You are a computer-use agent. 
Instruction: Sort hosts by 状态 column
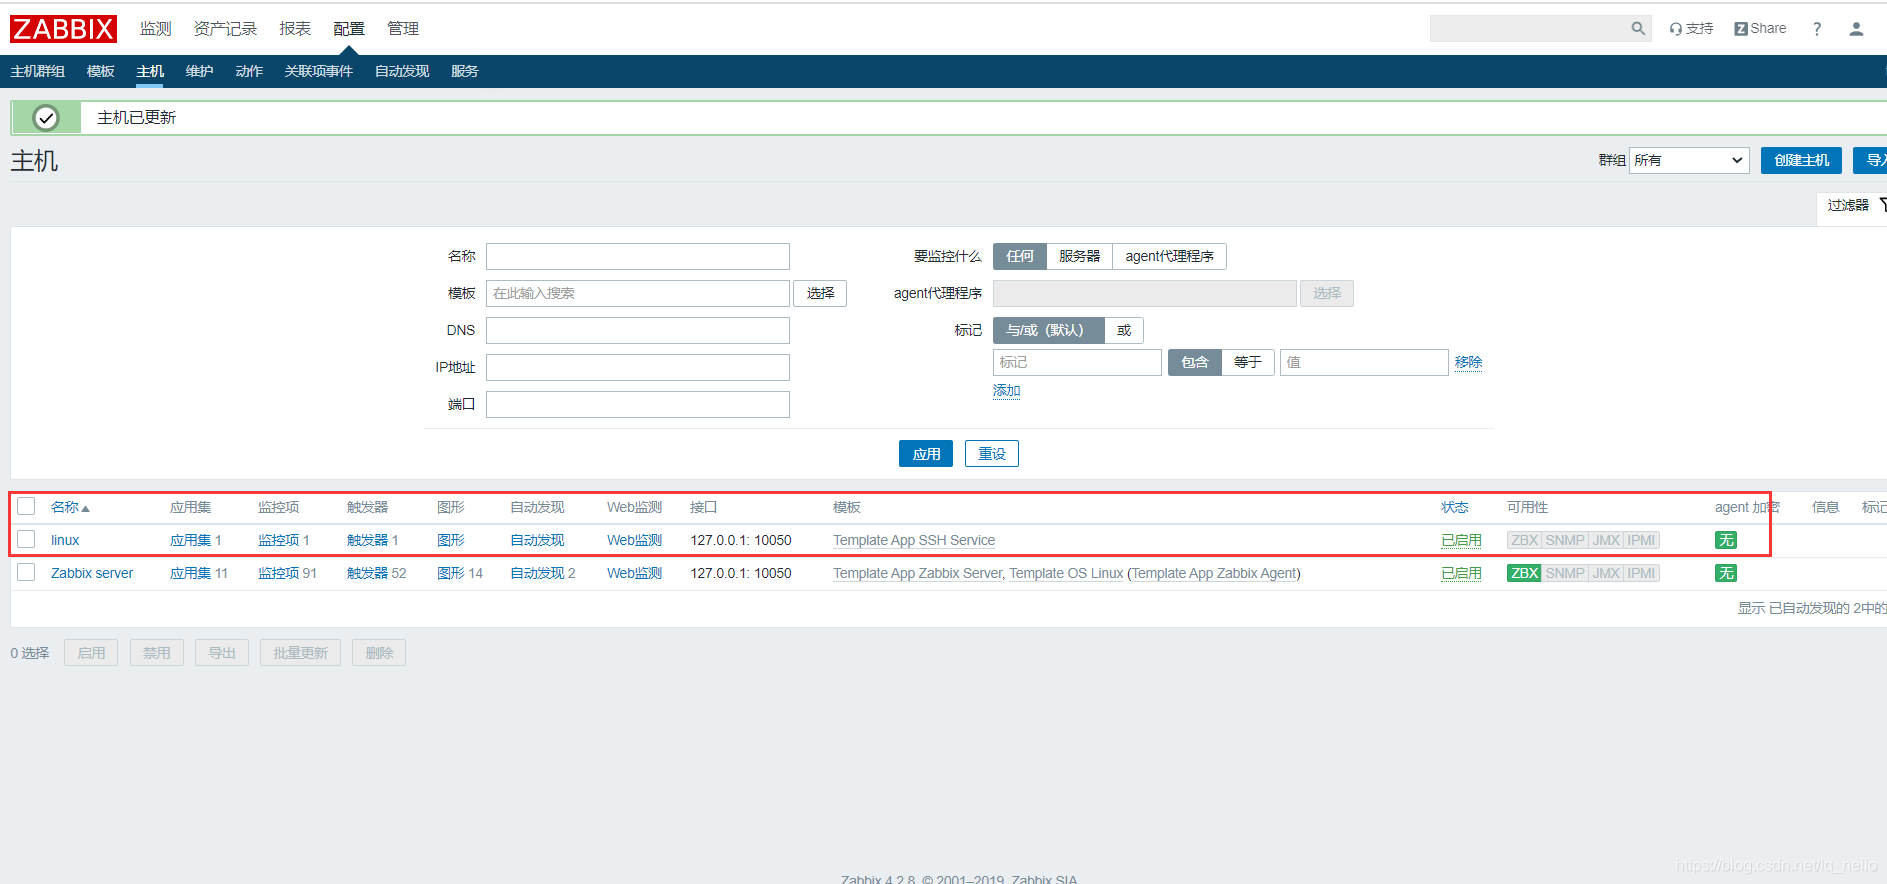[x=1455, y=507]
